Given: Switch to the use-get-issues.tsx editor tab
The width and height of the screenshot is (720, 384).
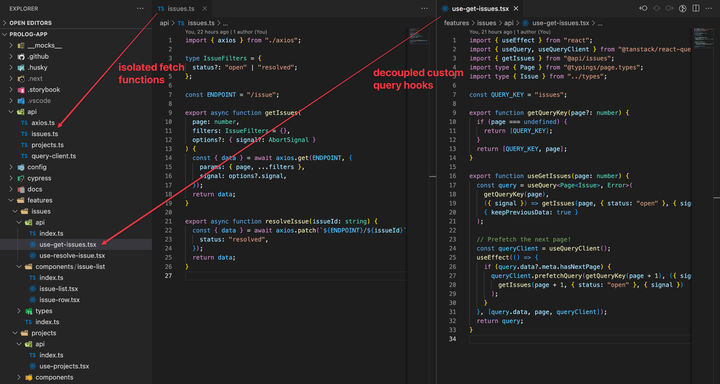Looking at the screenshot, I should 480,9.
